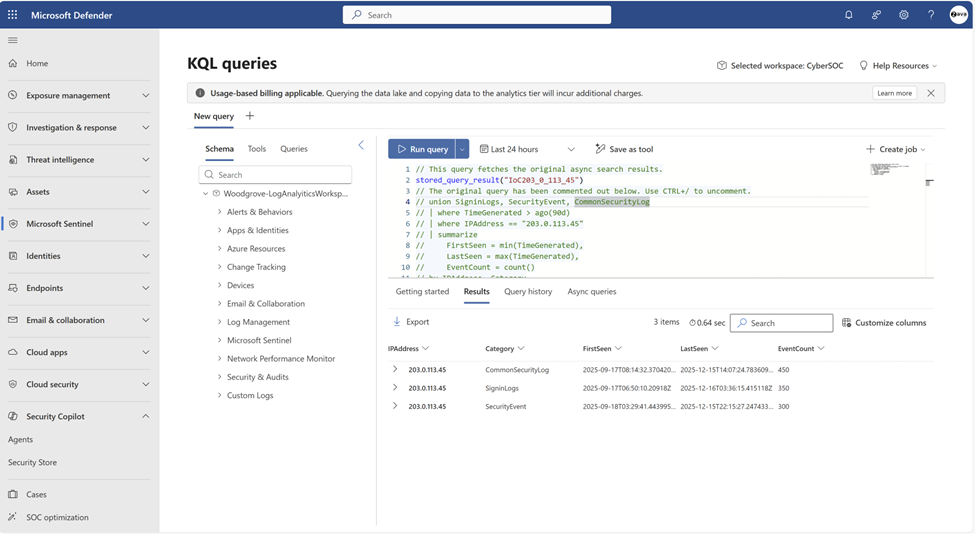Viewport: 975px width, 534px height.
Task: Open Customize columns options
Action: point(884,323)
